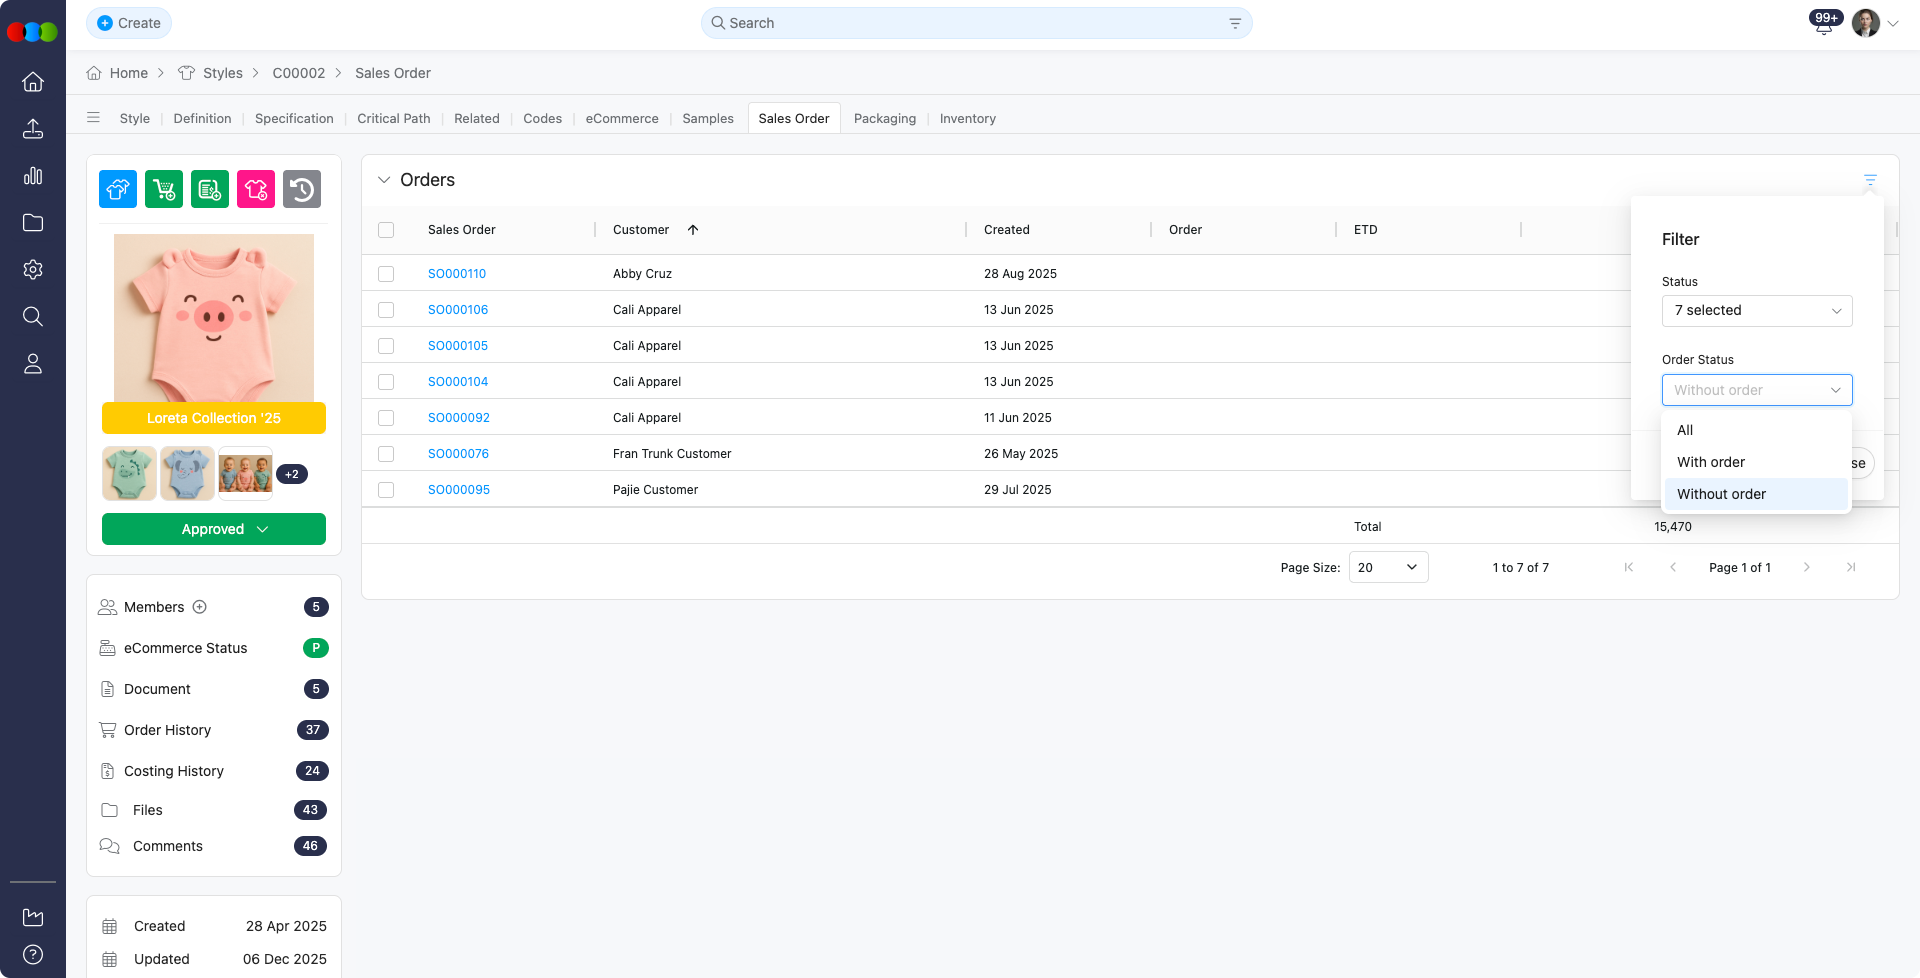
Task: Open the Orders filter icon
Action: [1870, 180]
